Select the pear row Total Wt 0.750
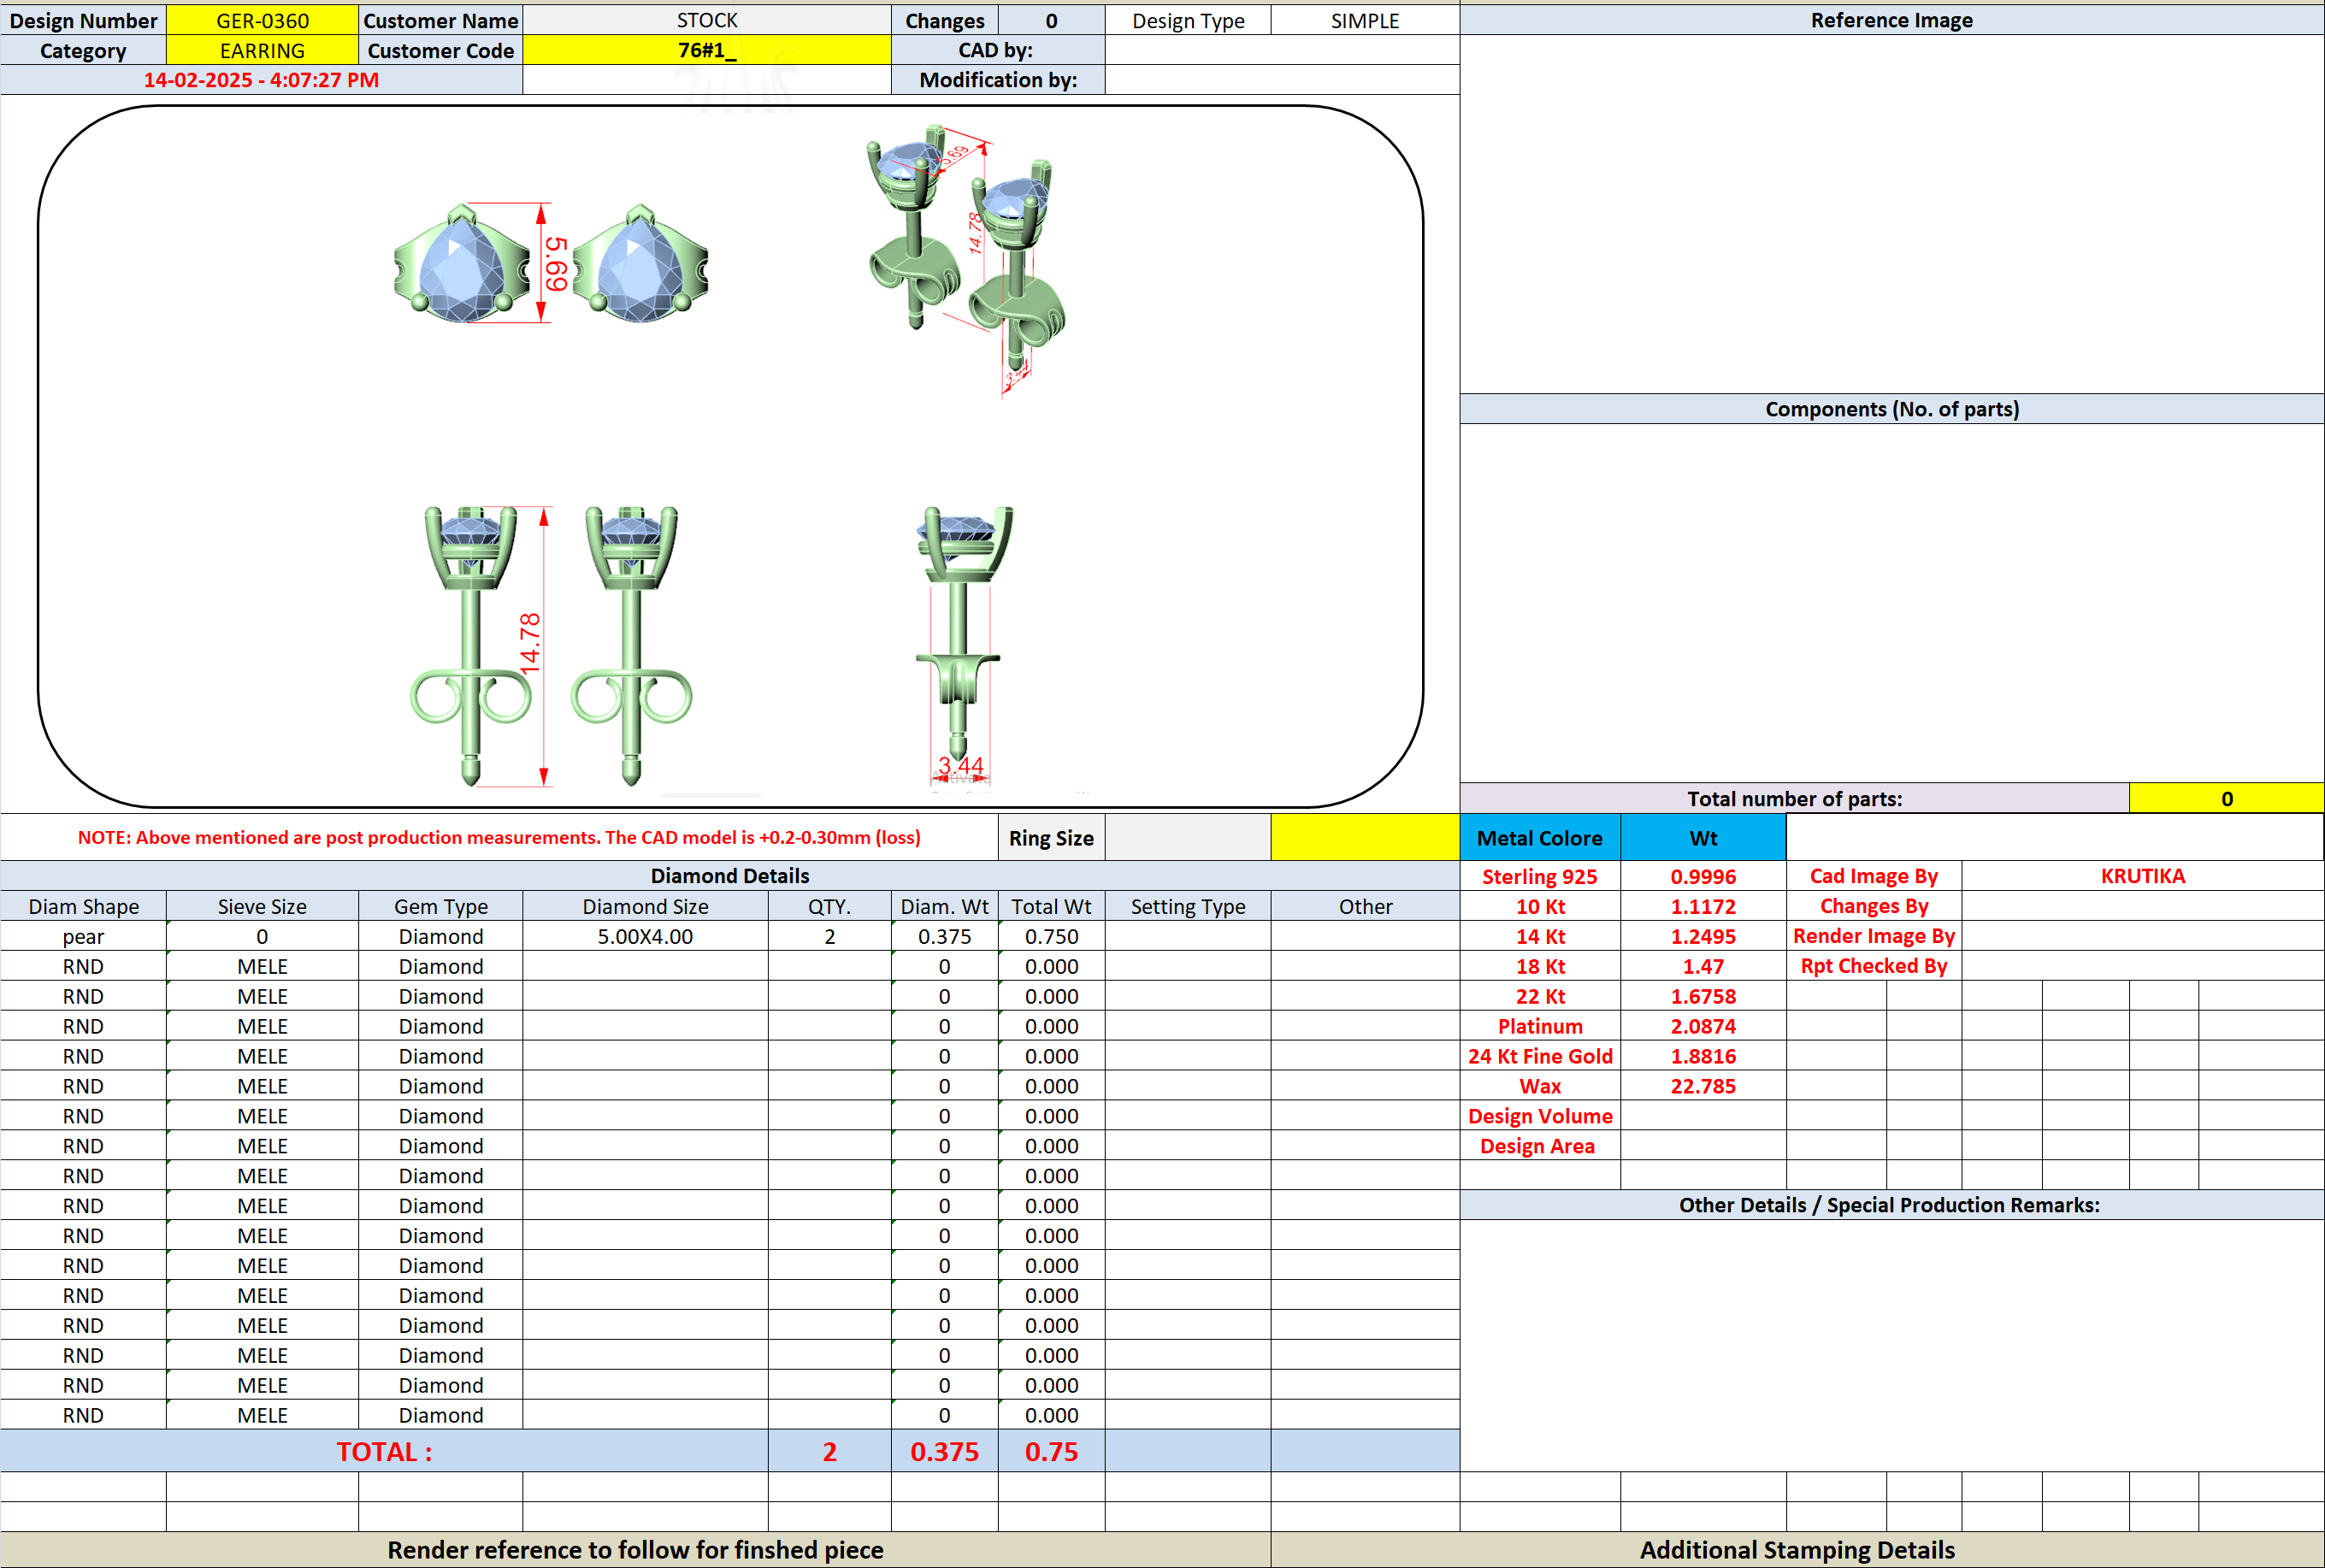The height and width of the screenshot is (1568, 2325). click(x=1051, y=936)
